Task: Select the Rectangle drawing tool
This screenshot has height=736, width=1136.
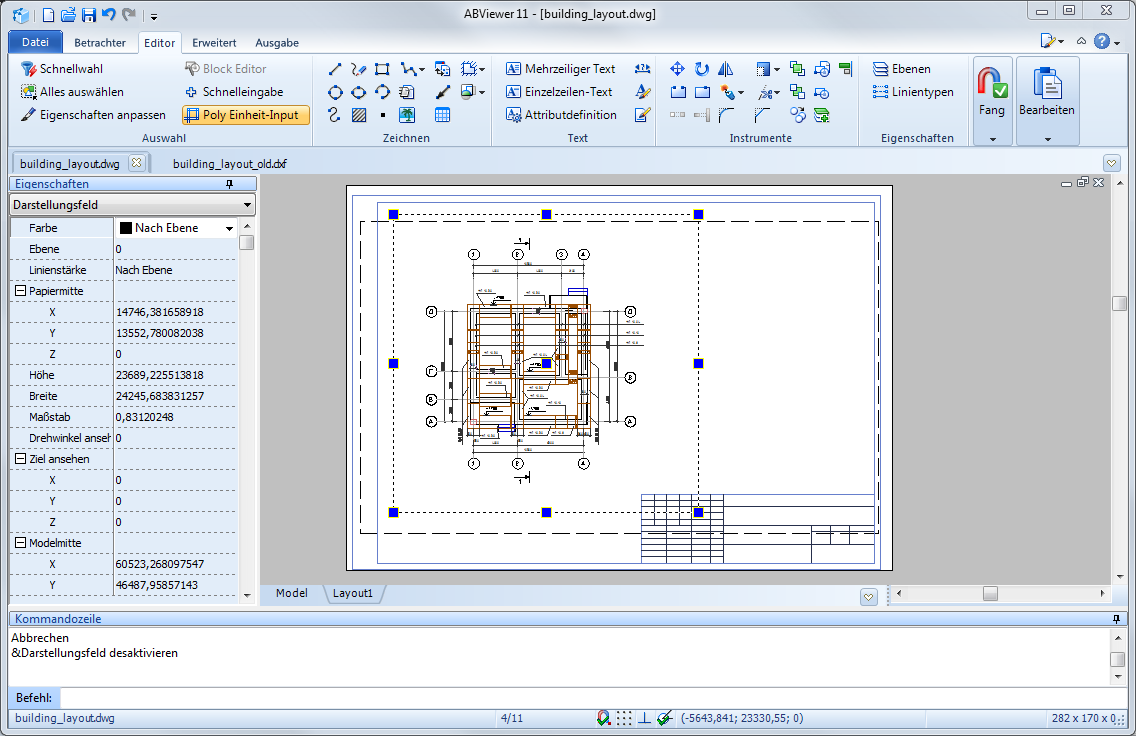Action: pyautogui.click(x=382, y=69)
